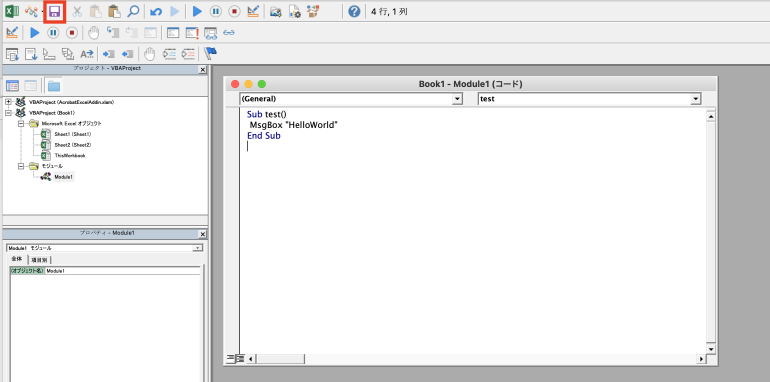The height and width of the screenshot is (382, 770).
Task: Select Sheet1 (Sheet1) in the project tree
Action: [x=73, y=134]
